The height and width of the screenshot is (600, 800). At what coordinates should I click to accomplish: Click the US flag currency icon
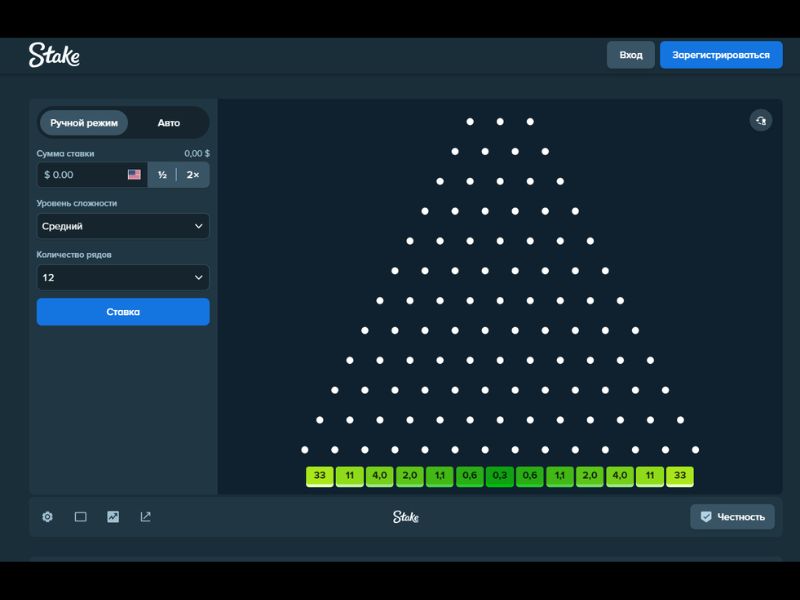coord(134,175)
